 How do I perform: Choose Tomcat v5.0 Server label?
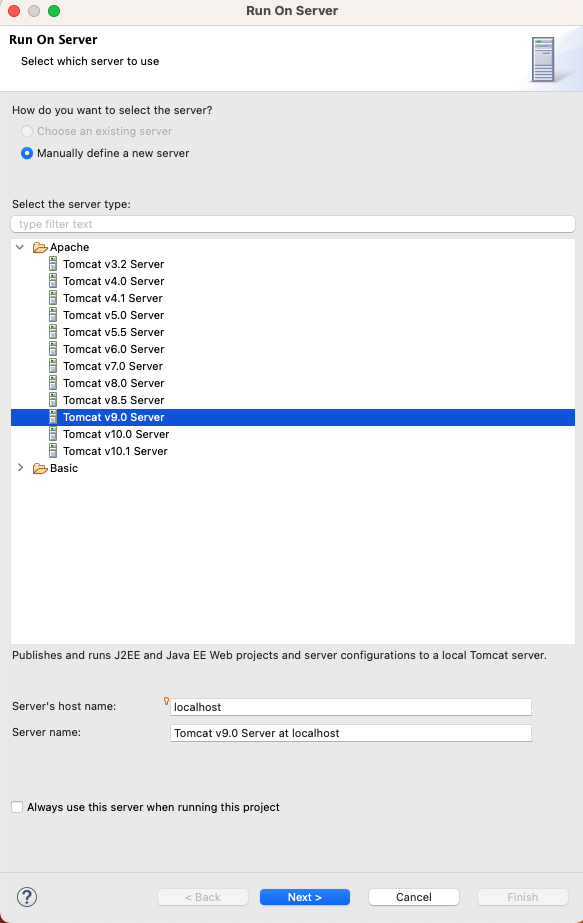(114, 316)
